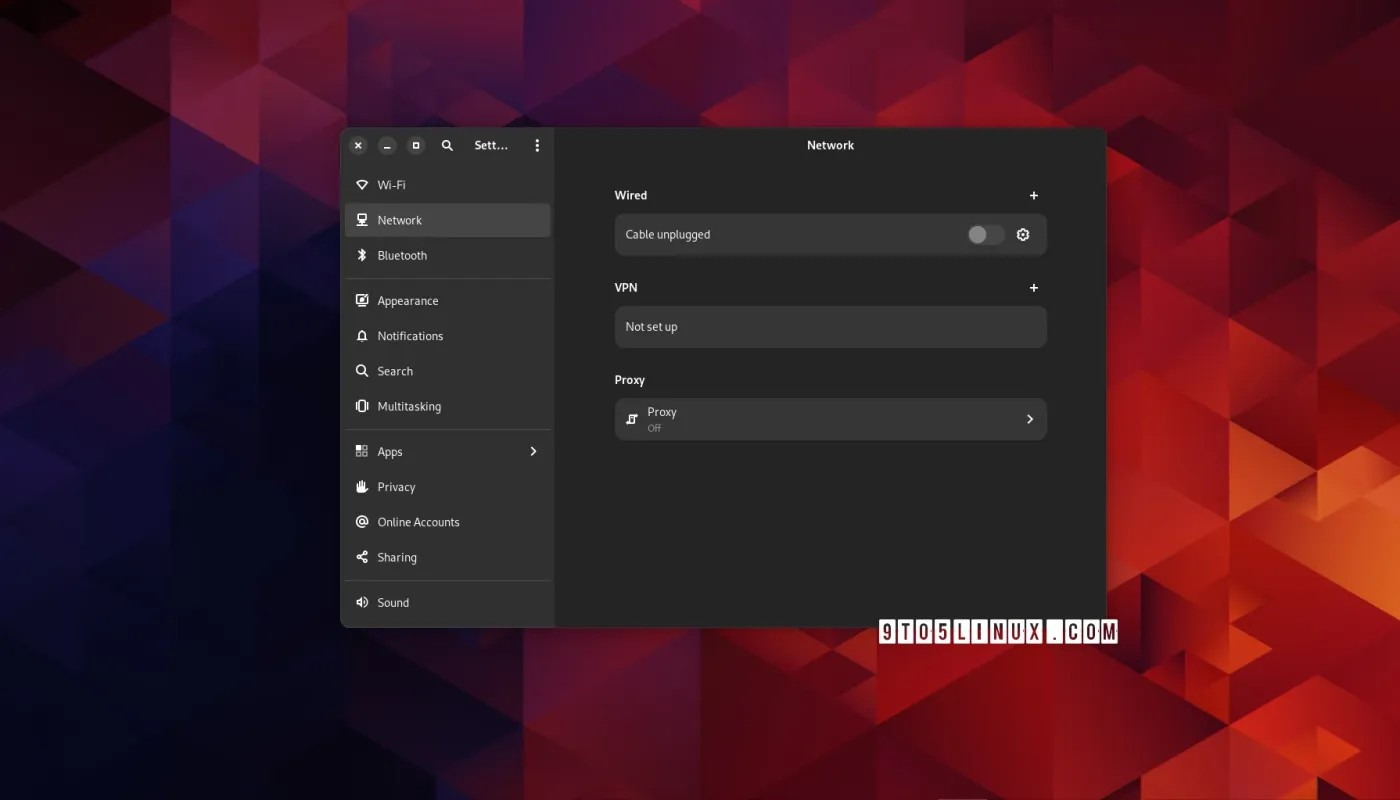Viewport: 1400px width, 800px height.
Task: Enable the Cable unplugged connection
Action: 984,234
